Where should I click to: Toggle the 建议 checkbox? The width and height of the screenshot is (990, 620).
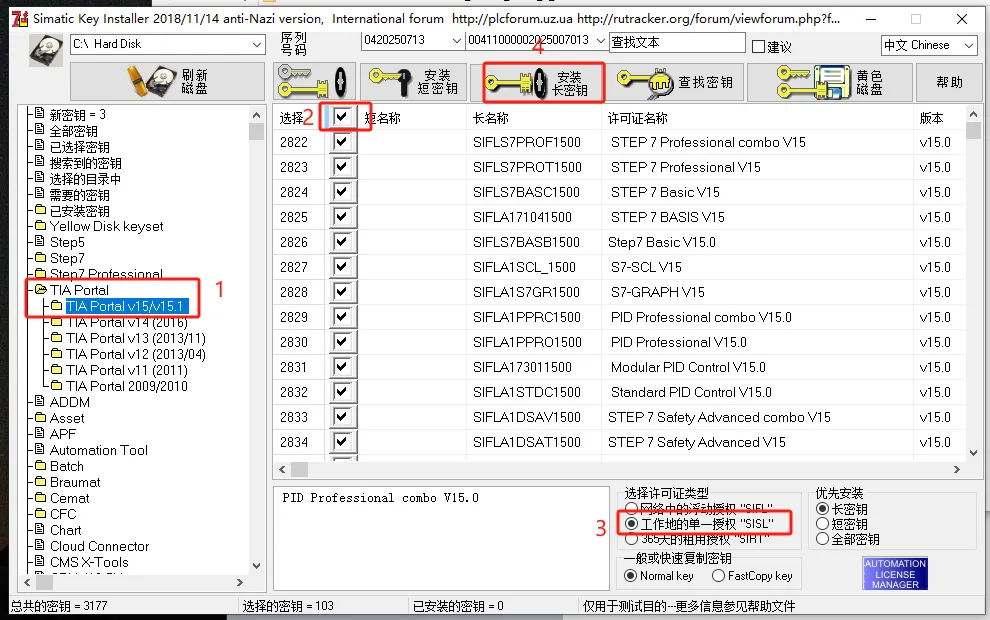tap(758, 46)
